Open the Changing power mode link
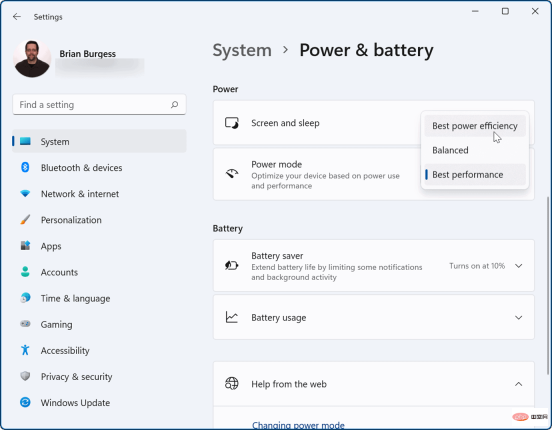Viewport: 552px width, 430px height. [298, 425]
